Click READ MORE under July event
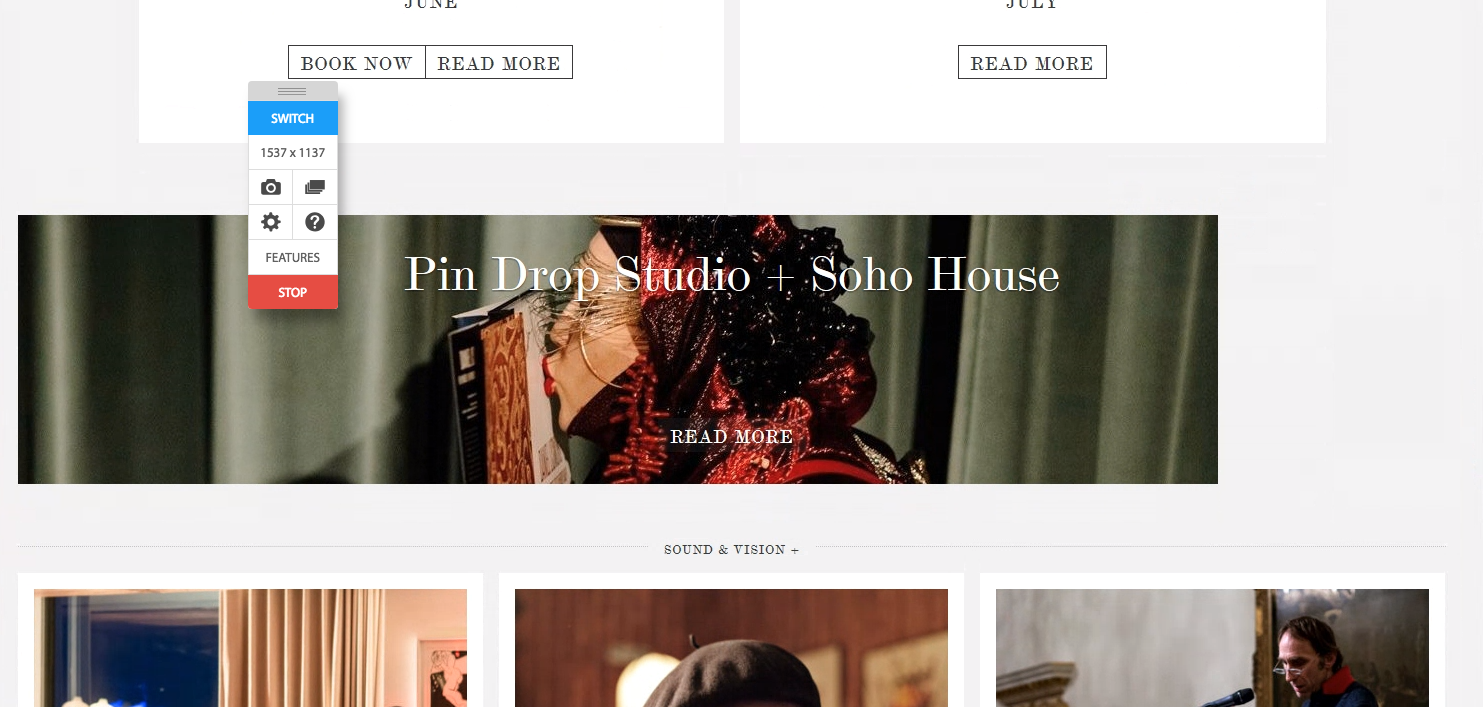1483x707 pixels. [x=1032, y=63]
